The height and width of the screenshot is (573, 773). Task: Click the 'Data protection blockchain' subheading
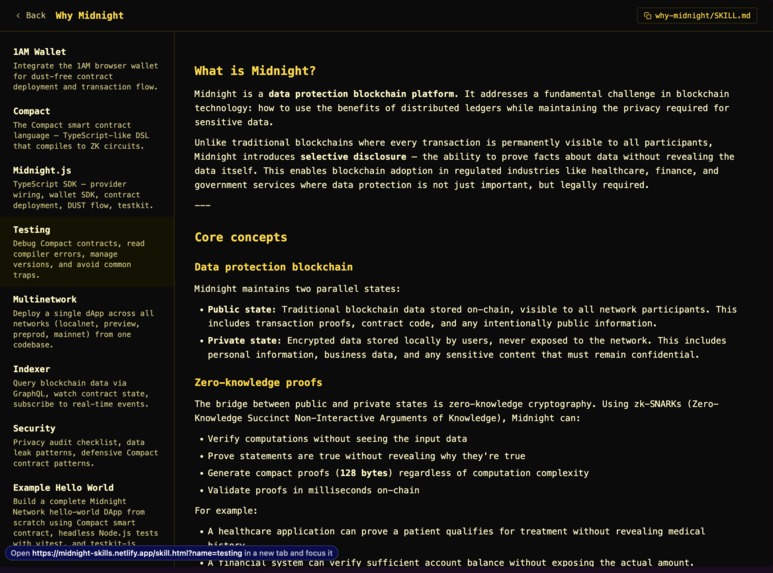[x=274, y=267]
